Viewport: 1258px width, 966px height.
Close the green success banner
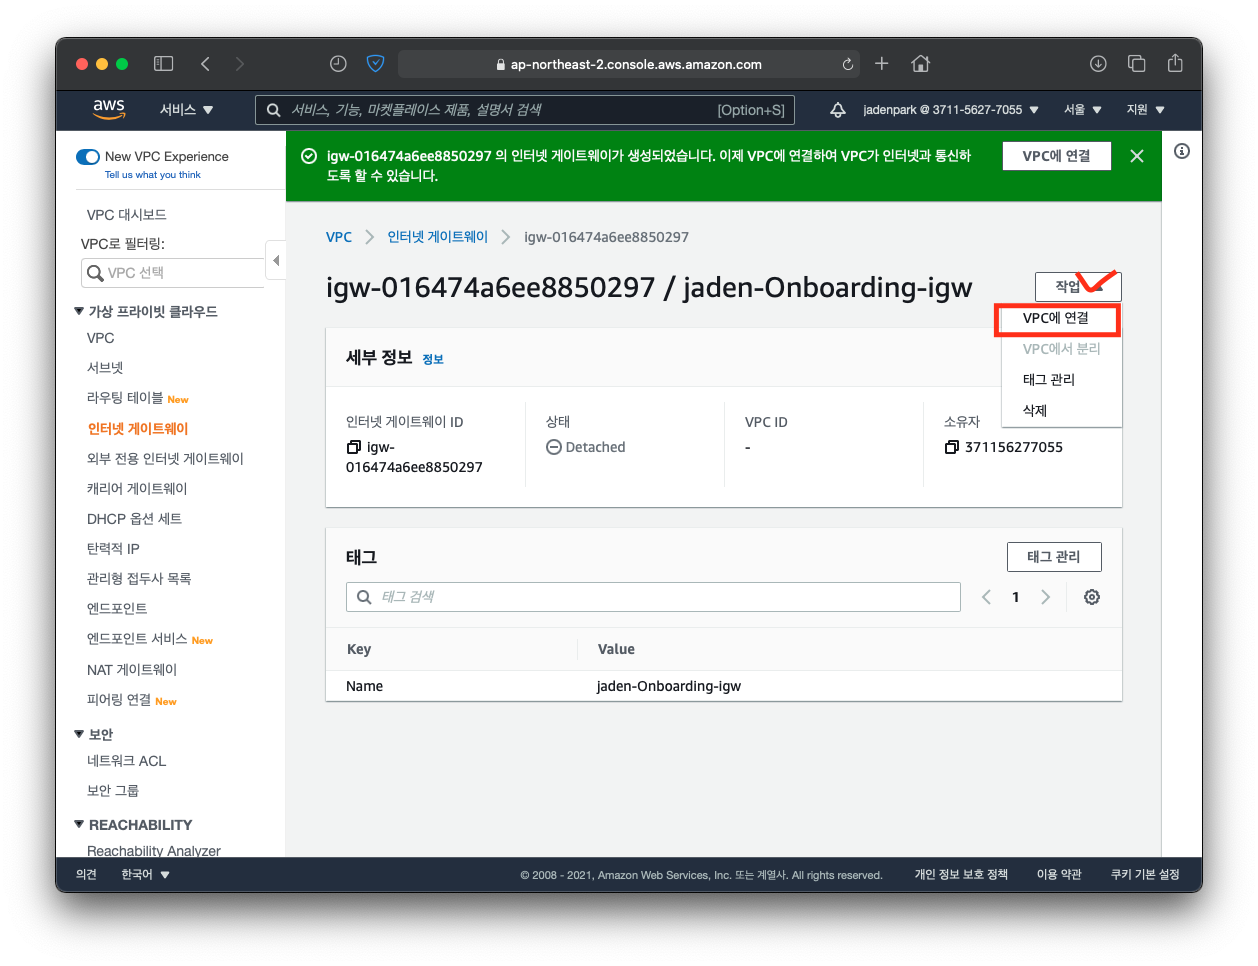point(1137,156)
